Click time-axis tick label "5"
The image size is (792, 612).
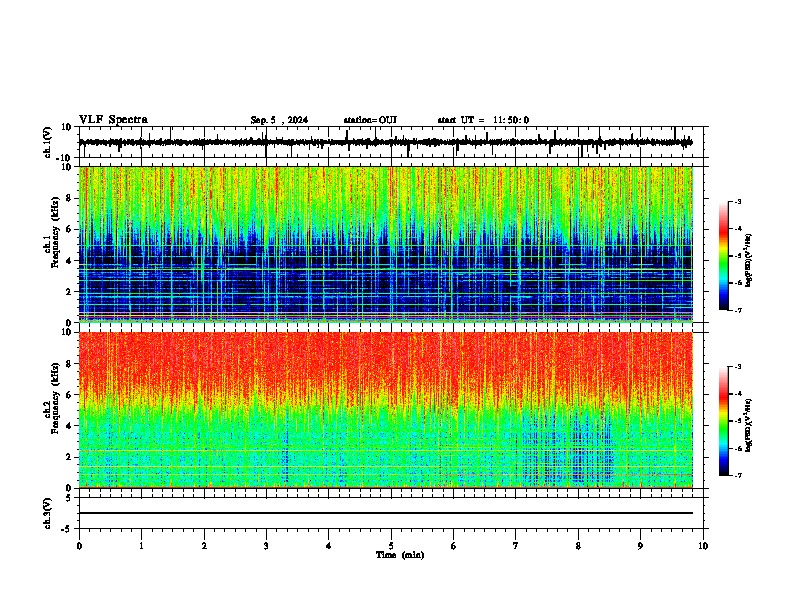pyautogui.click(x=391, y=546)
